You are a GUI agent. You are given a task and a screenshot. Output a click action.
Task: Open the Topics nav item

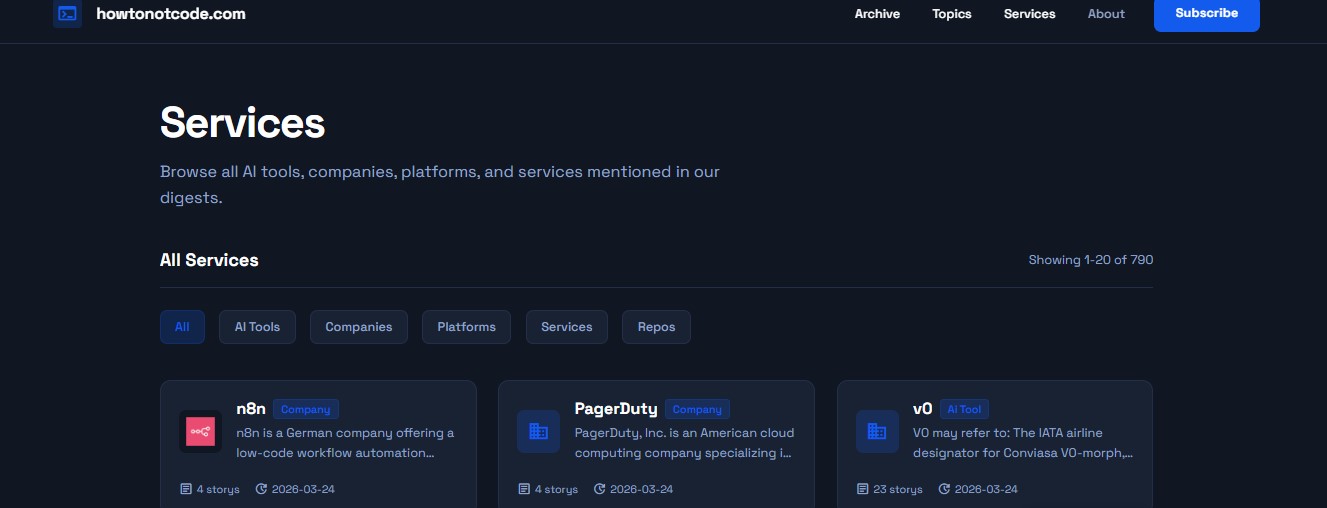tap(952, 14)
